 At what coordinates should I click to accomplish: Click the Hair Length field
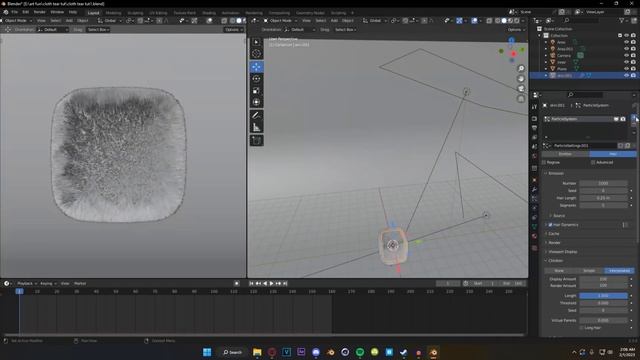(603, 198)
